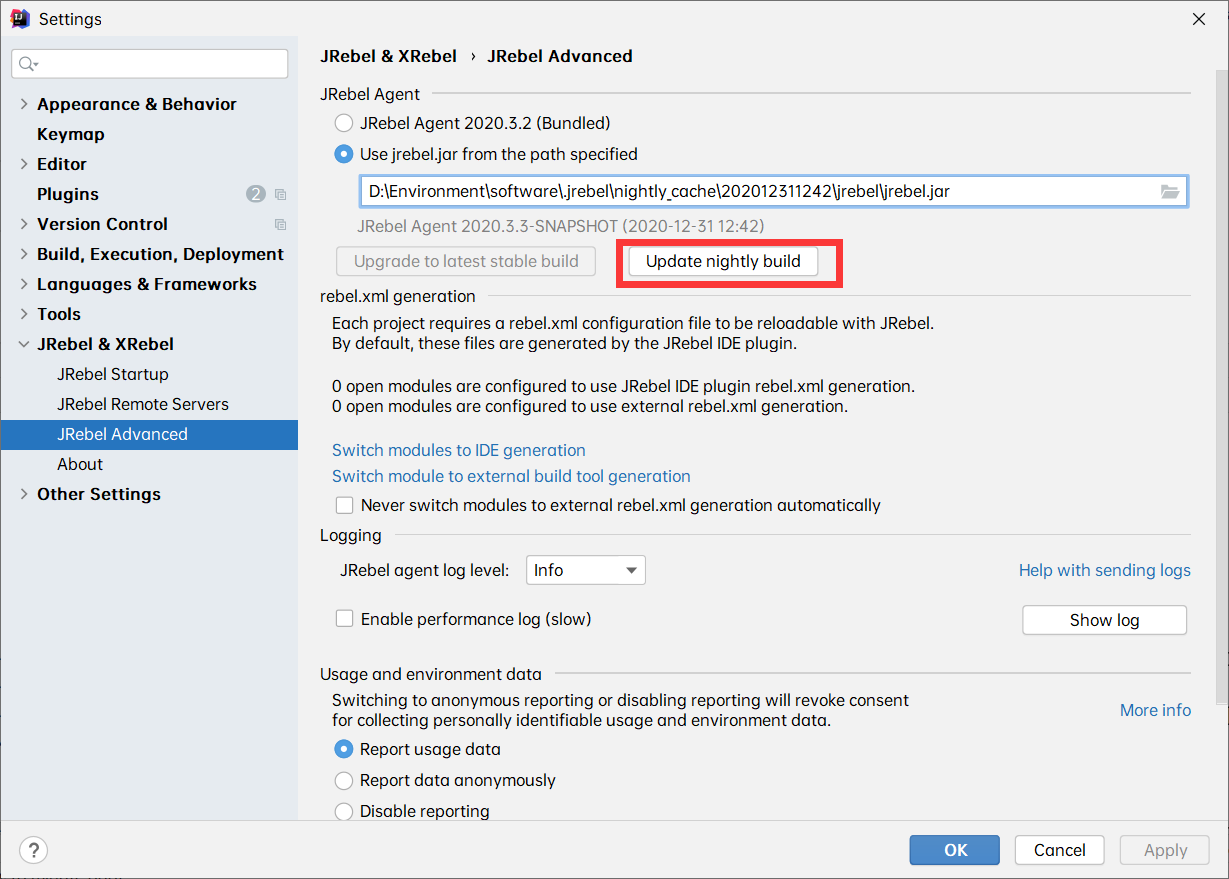
Task: Click the Plugins update count badge
Action: [x=256, y=194]
